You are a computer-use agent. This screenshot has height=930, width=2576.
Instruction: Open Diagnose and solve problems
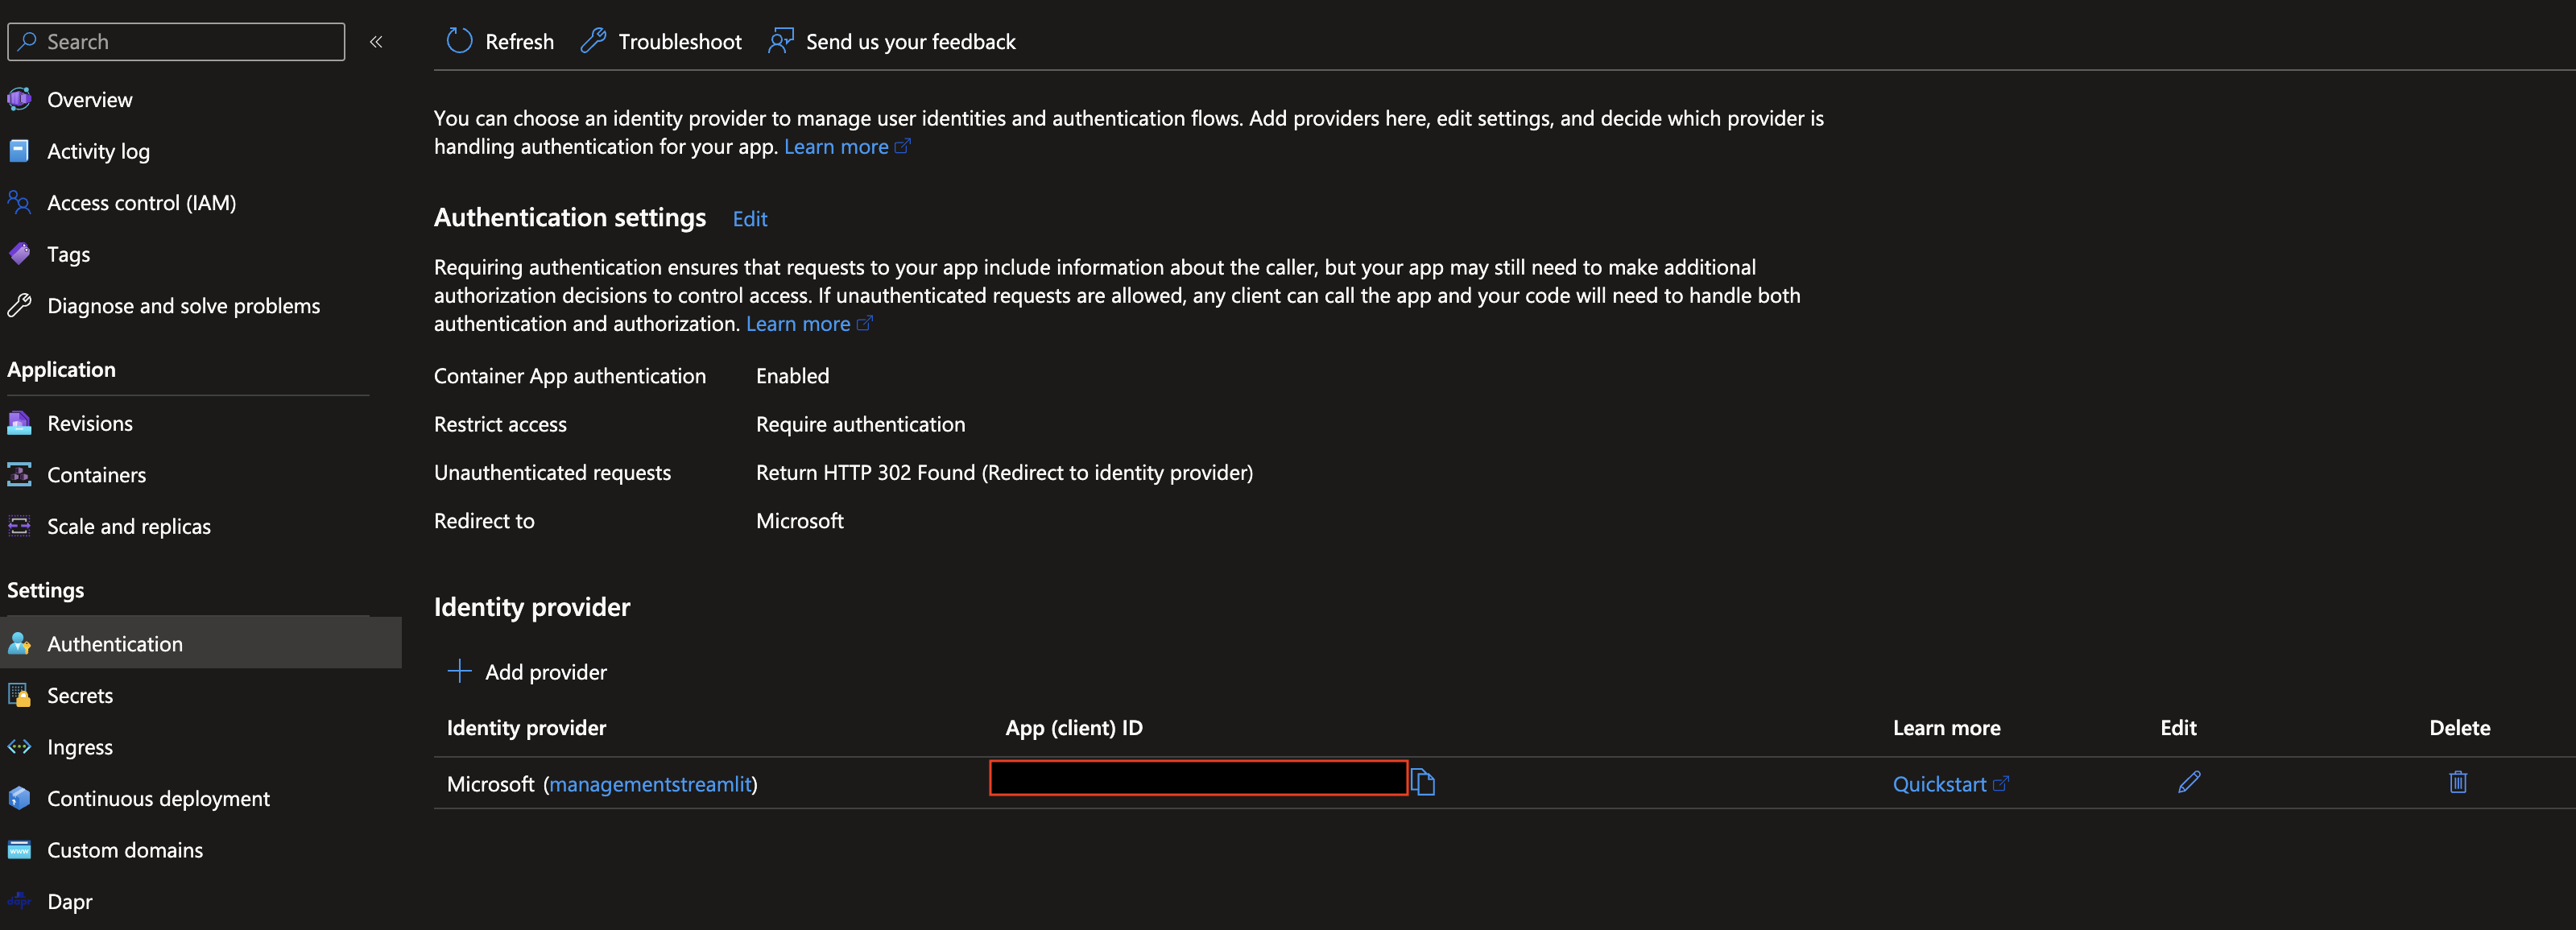pos(183,306)
